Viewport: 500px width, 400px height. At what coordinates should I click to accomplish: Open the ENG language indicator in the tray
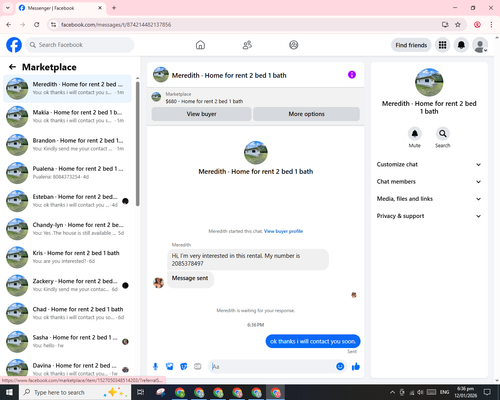(444, 392)
